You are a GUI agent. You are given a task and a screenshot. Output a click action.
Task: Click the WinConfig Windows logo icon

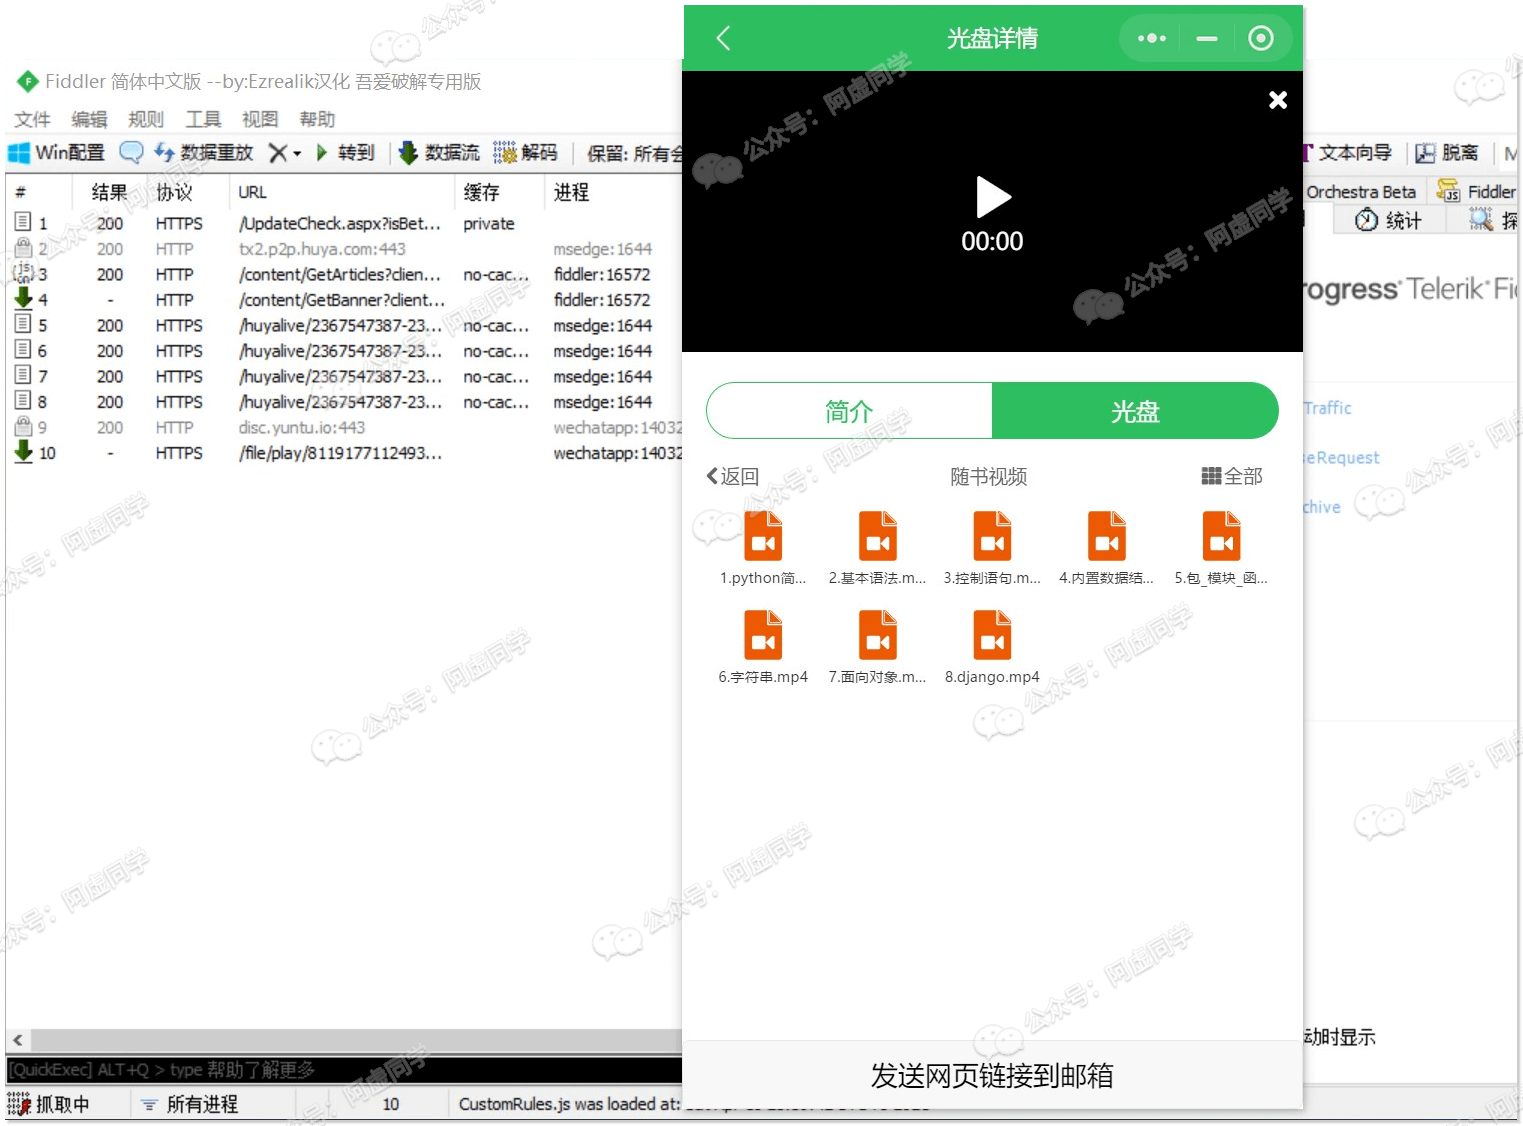[x=19, y=153]
